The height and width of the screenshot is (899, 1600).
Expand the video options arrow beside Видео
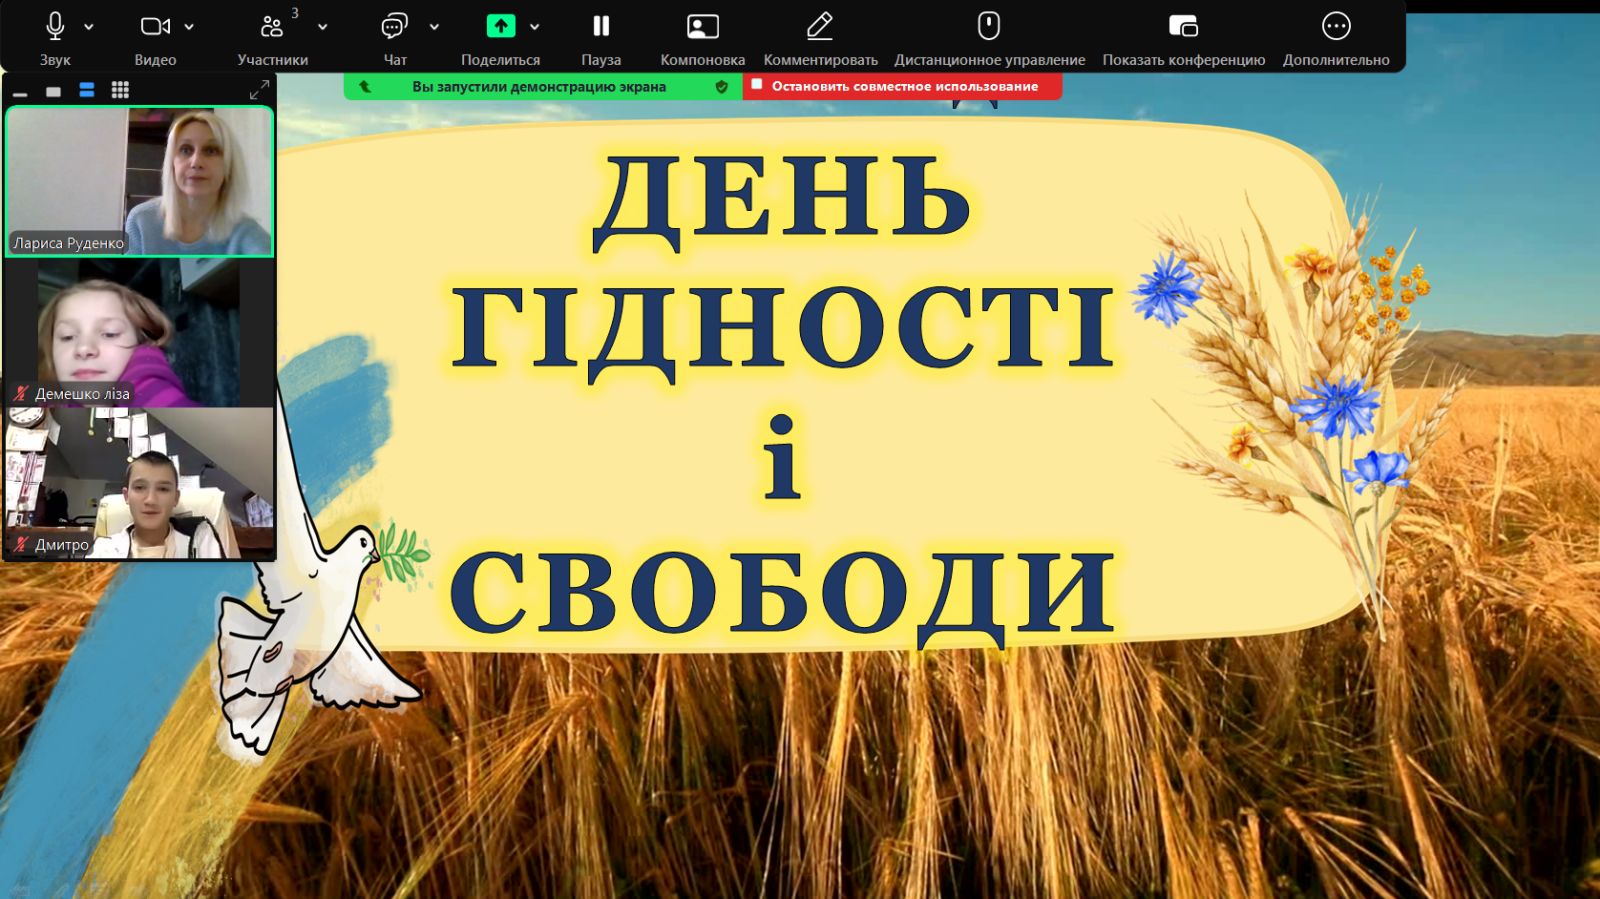189,27
